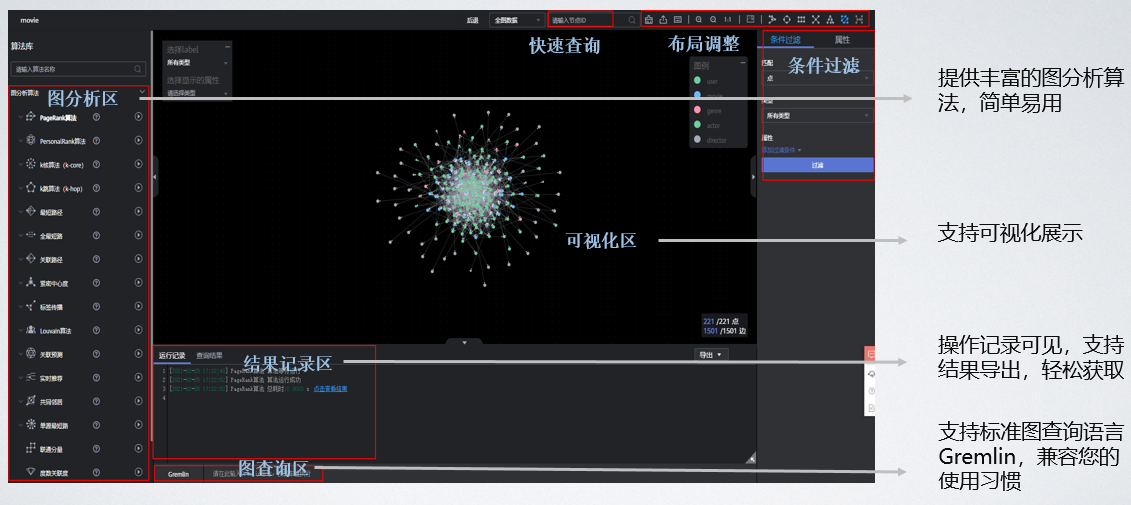This screenshot has width=1131, height=505.
Task: Run the PageRank算法 algorithm
Action: [138, 117]
